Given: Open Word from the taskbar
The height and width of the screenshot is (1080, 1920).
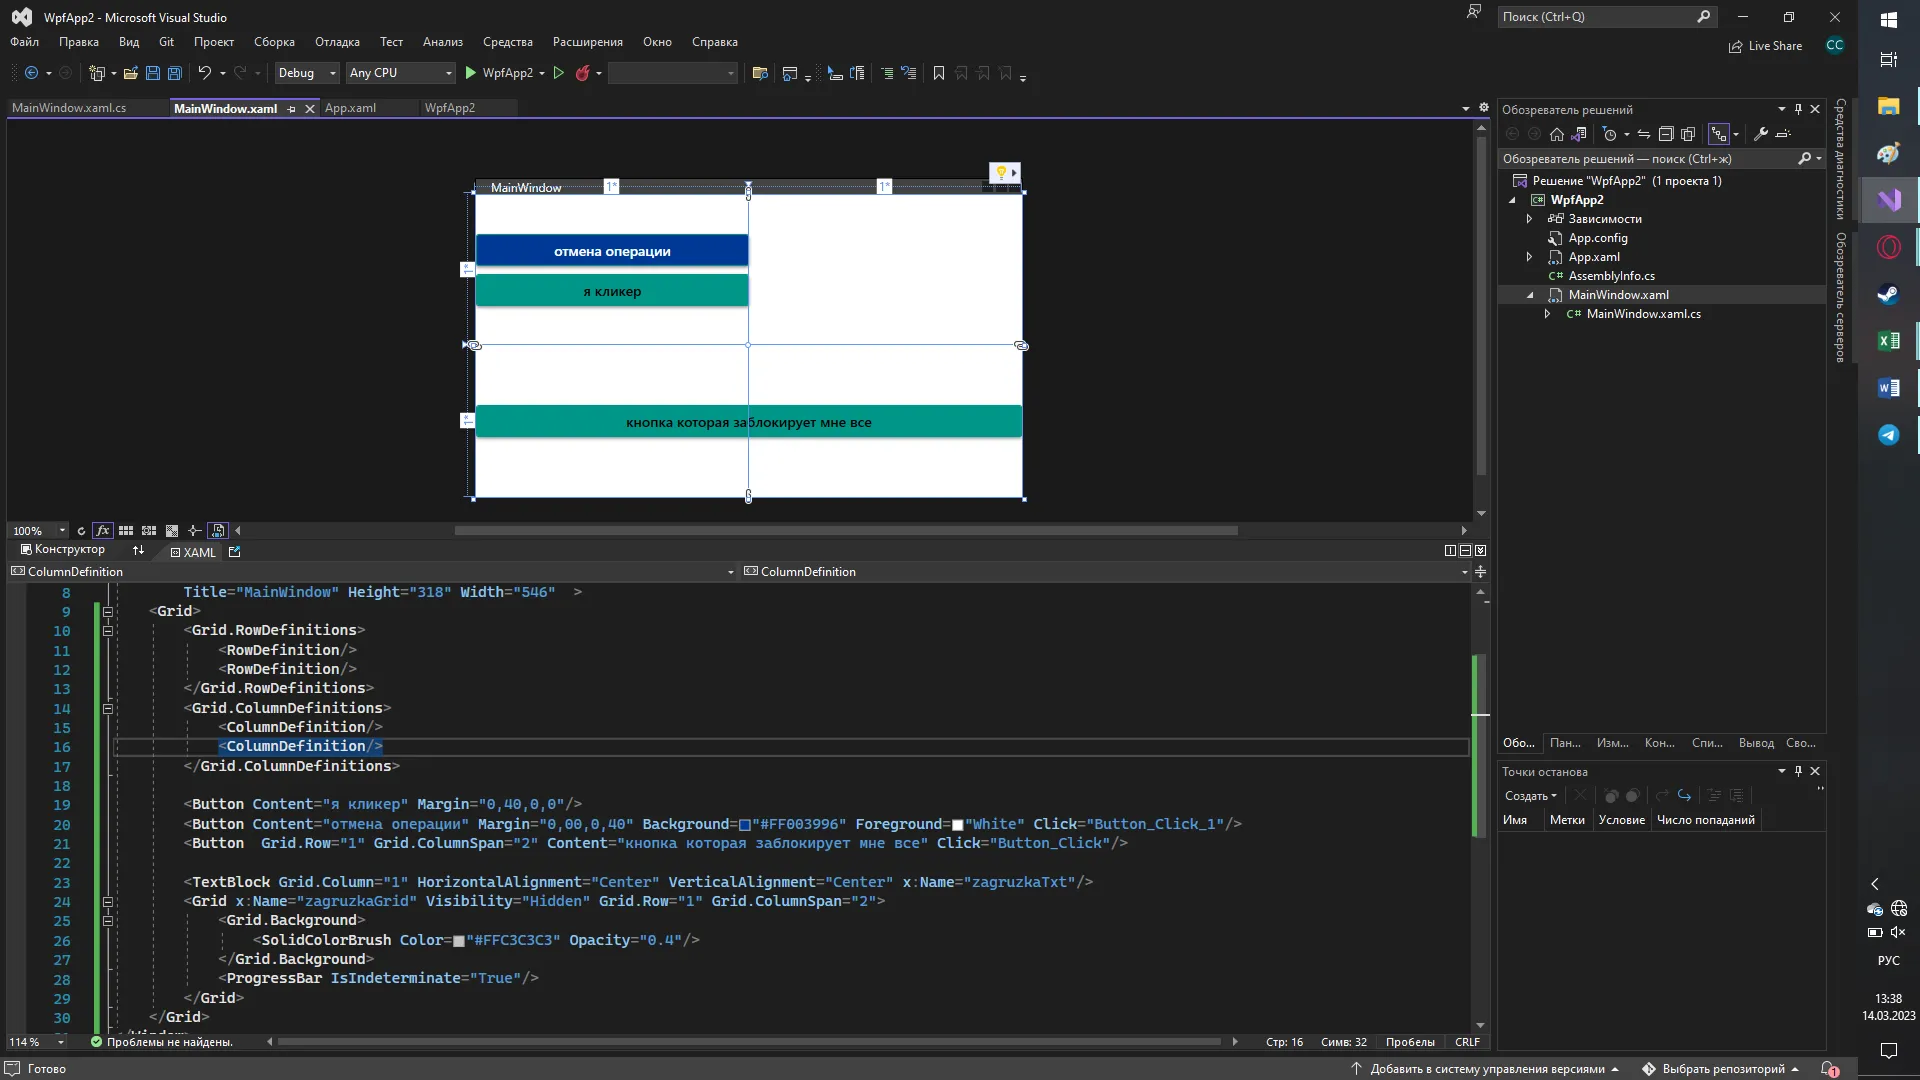Looking at the screenshot, I should click(1888, 388).
